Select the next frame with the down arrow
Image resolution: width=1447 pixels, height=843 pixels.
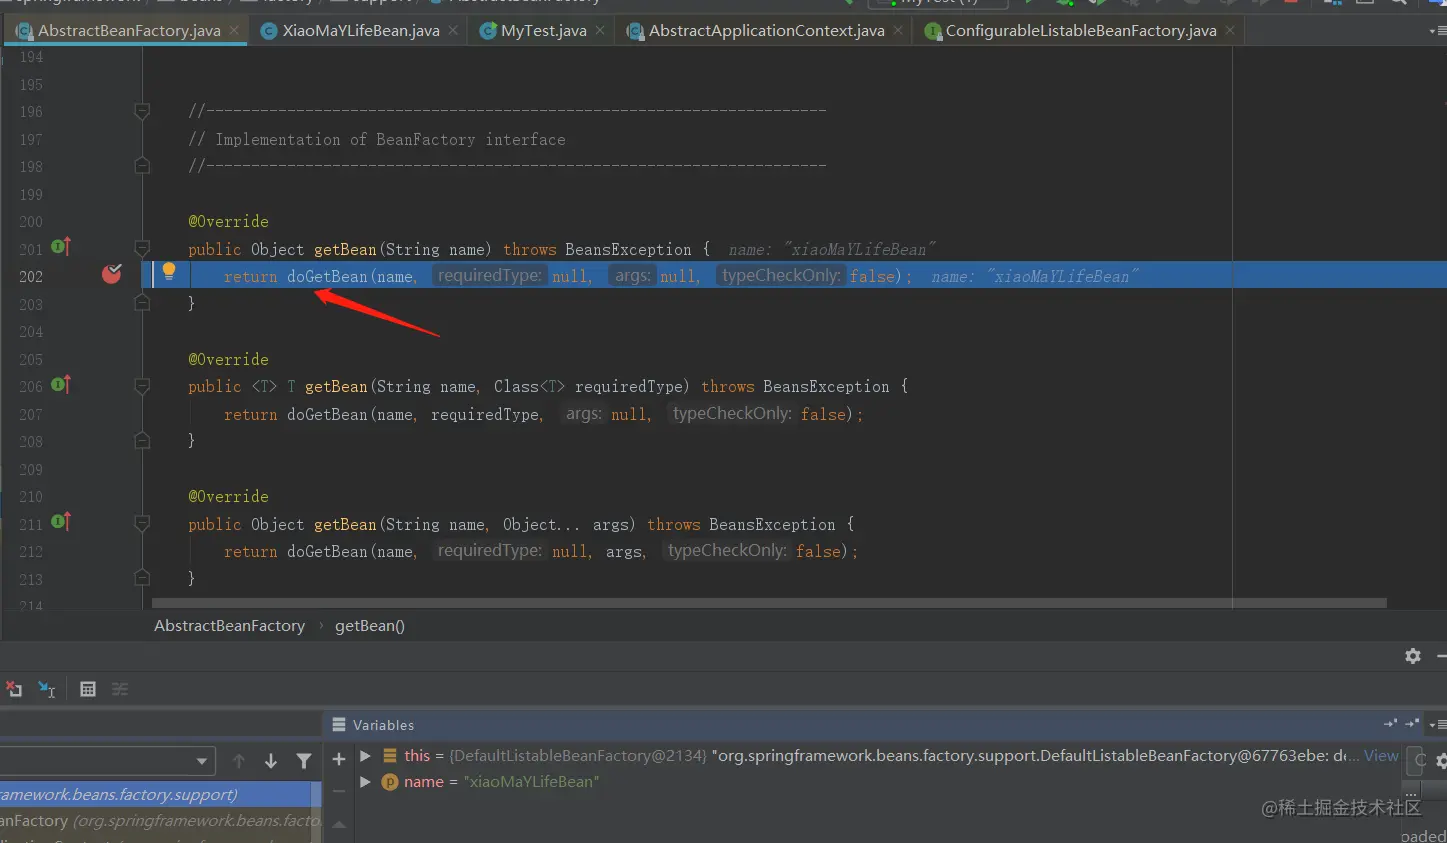coord(271,761)
